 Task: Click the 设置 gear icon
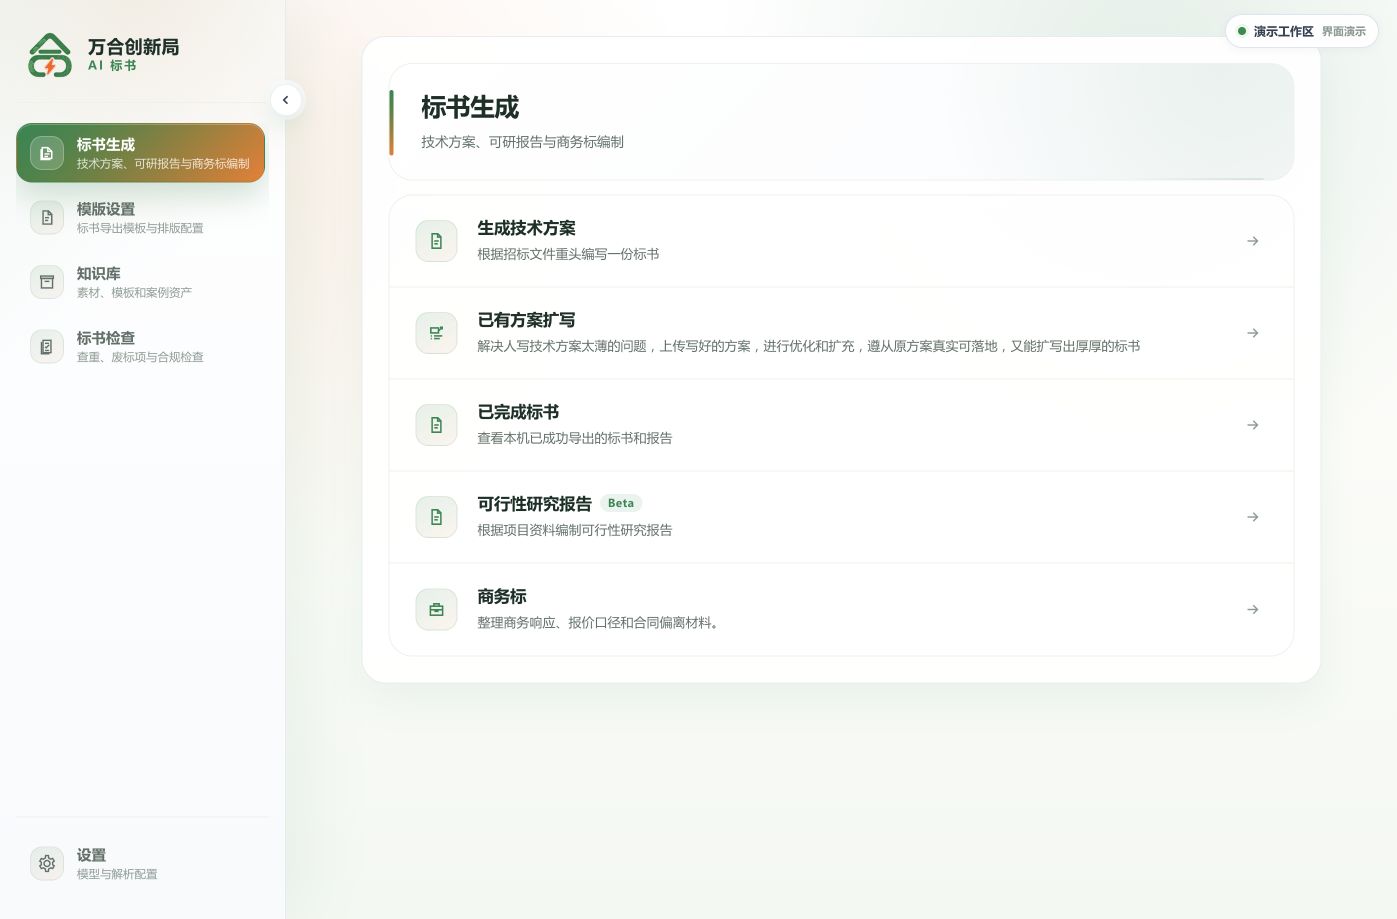[47, 863]
